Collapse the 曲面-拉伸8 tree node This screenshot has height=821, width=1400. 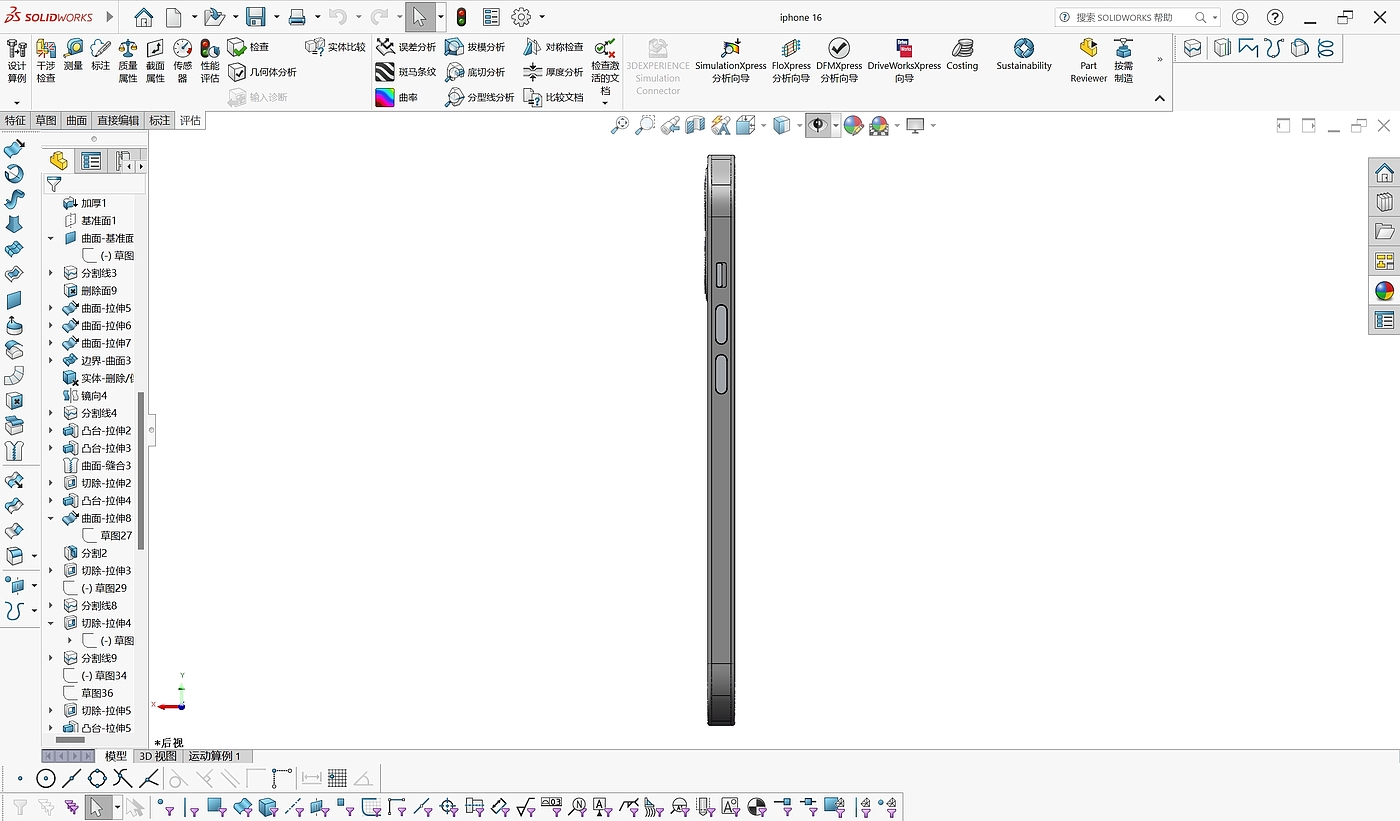click(x=51, y=518)
